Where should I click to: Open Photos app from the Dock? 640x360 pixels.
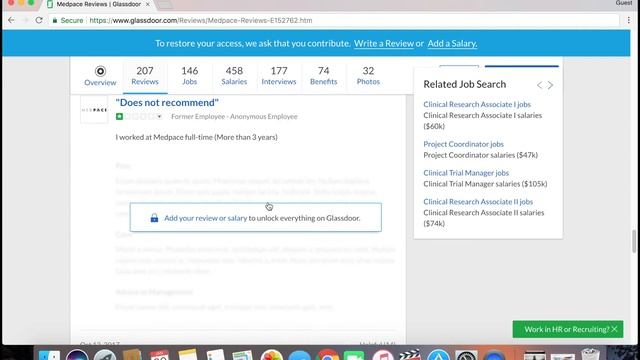[x=271, y=356]
